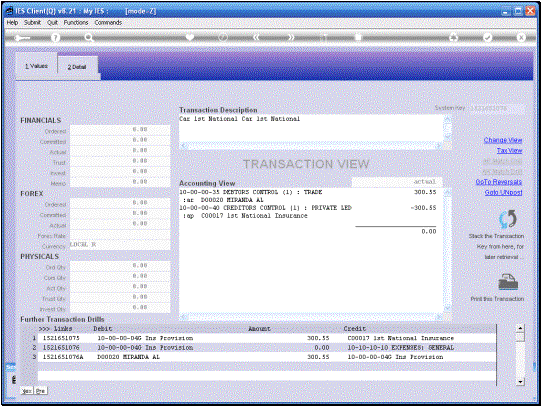The height and width of the screenshot is (406, 541).
Task: Click the Print this Transaction printer icon
Action: [508, 282]
